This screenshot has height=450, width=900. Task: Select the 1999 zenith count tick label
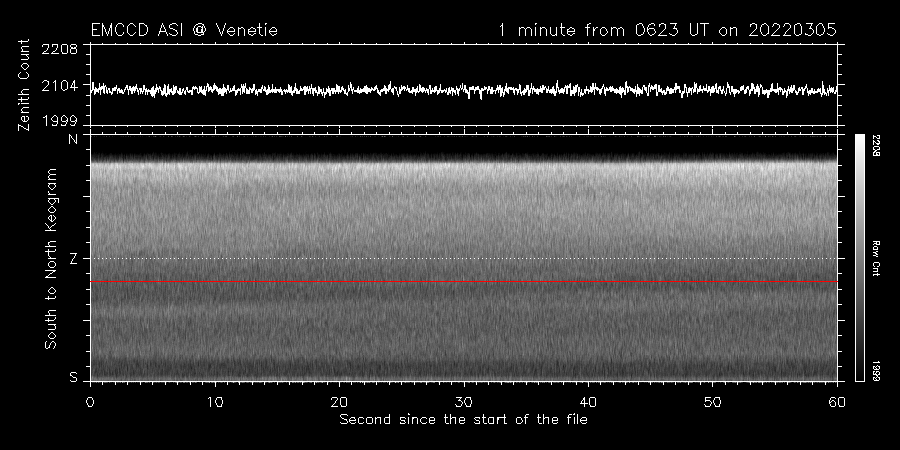pos(60,121)
